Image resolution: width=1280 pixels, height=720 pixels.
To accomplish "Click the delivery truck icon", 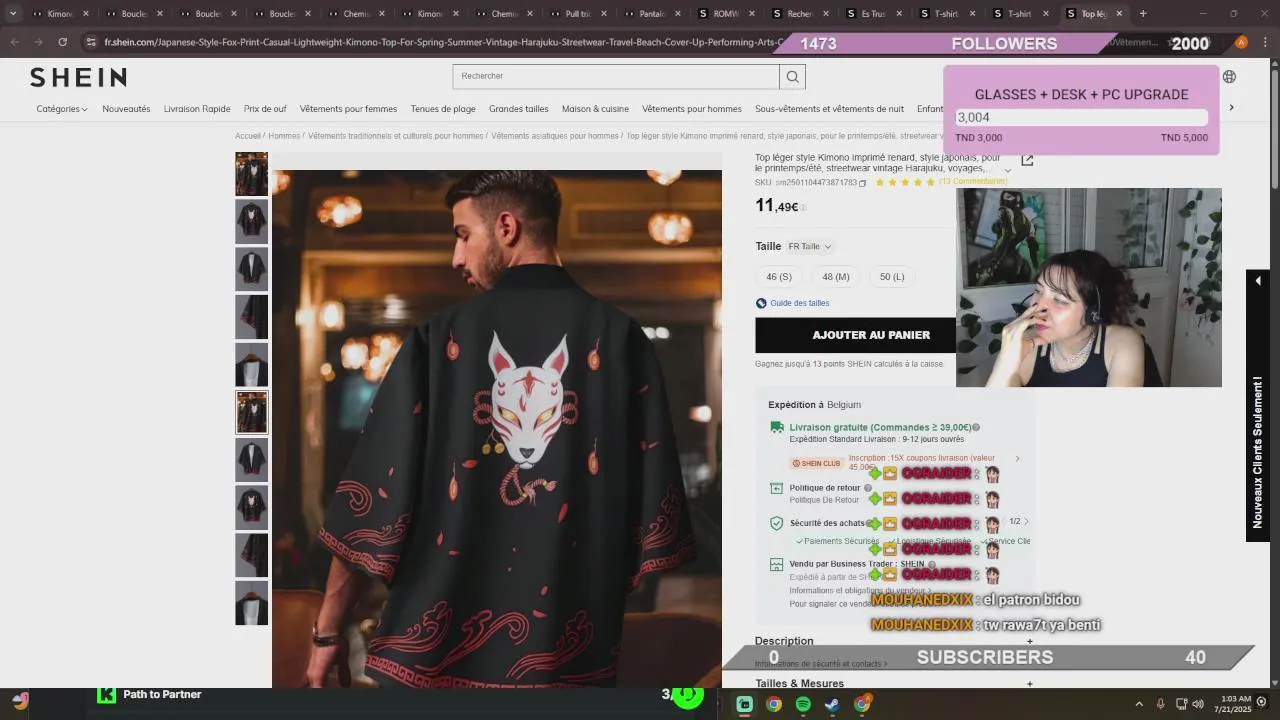I will 777,427.
